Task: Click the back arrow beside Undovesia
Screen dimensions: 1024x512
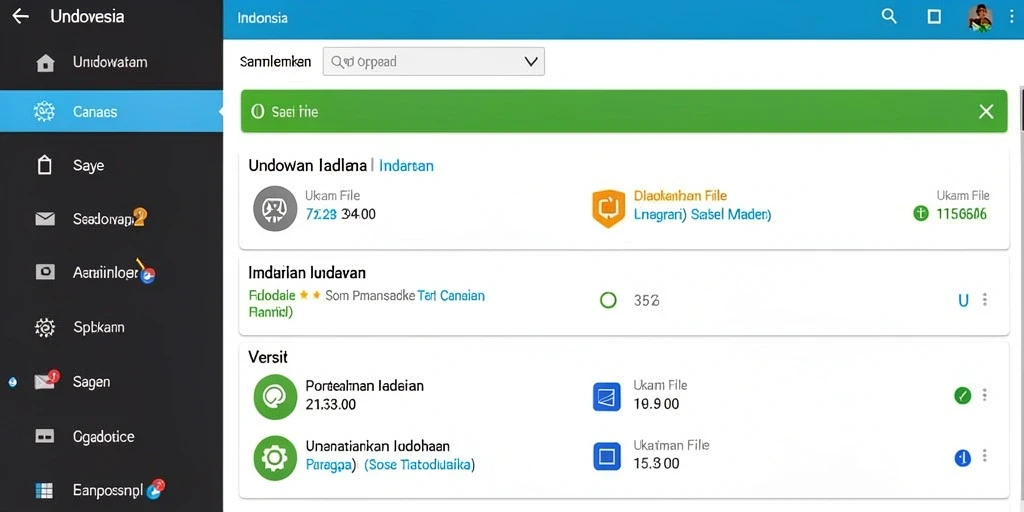Action: click(x=21, y=16)
